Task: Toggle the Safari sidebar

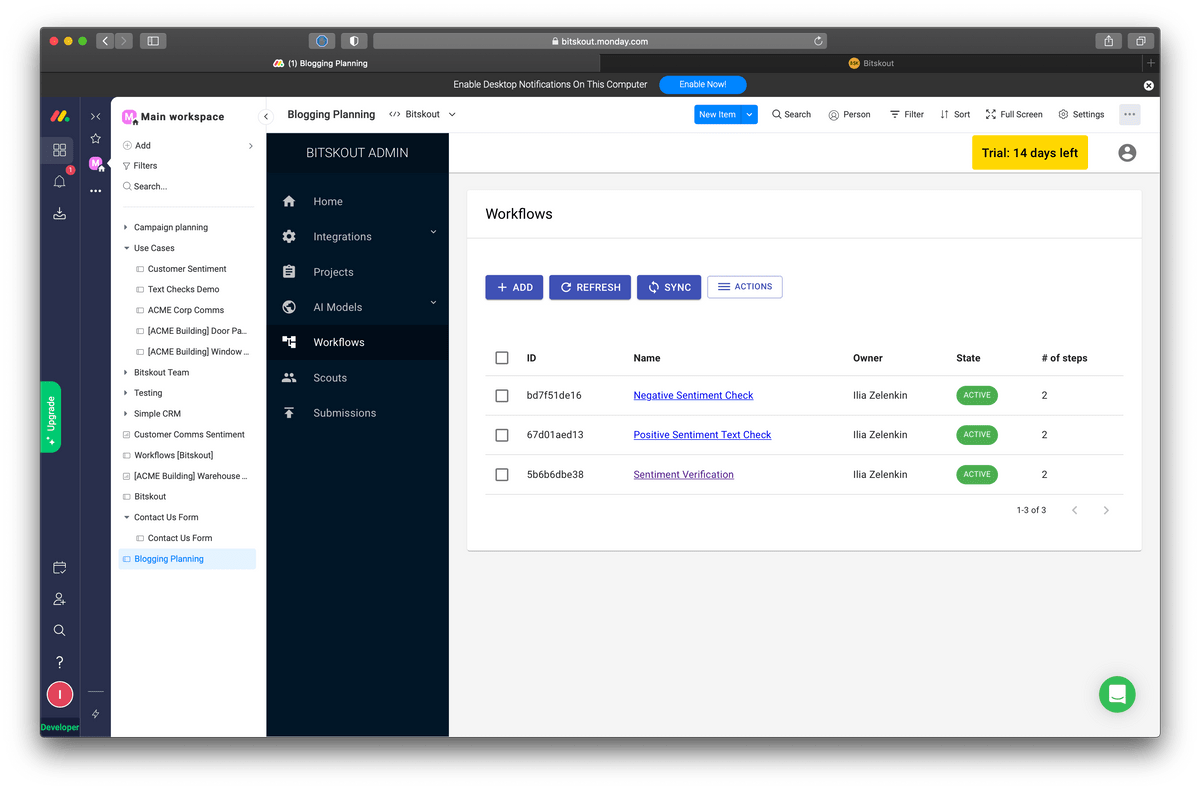Action: point(153,41)
